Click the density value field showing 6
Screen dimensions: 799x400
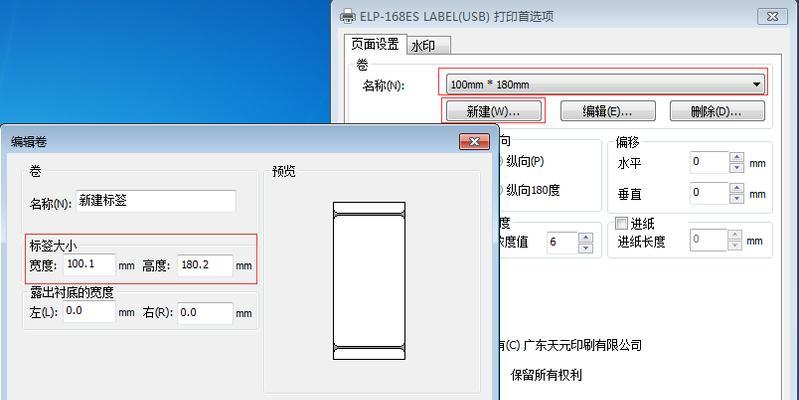(x=562, y=243)
